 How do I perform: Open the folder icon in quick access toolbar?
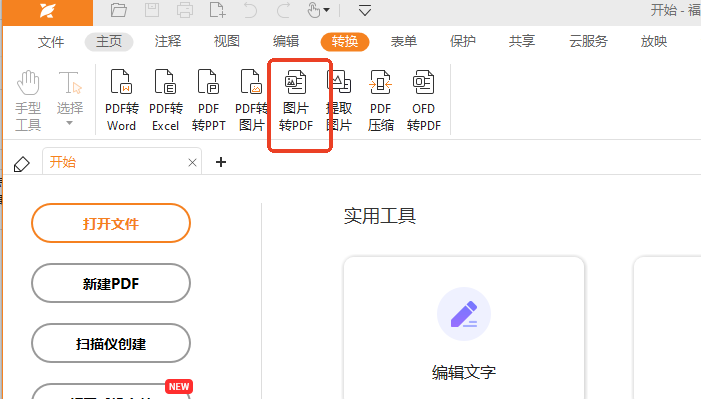pos(118,10)
